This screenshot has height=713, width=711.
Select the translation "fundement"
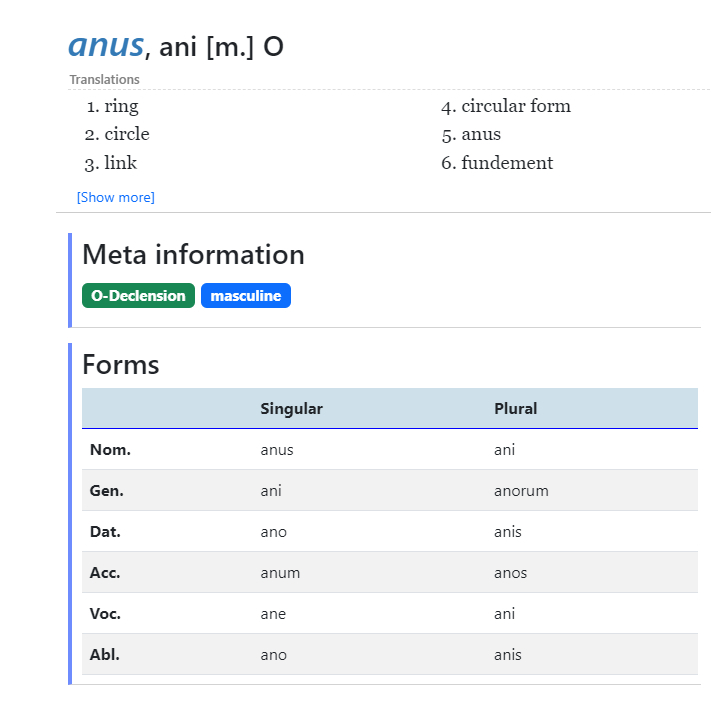[507, 163]
